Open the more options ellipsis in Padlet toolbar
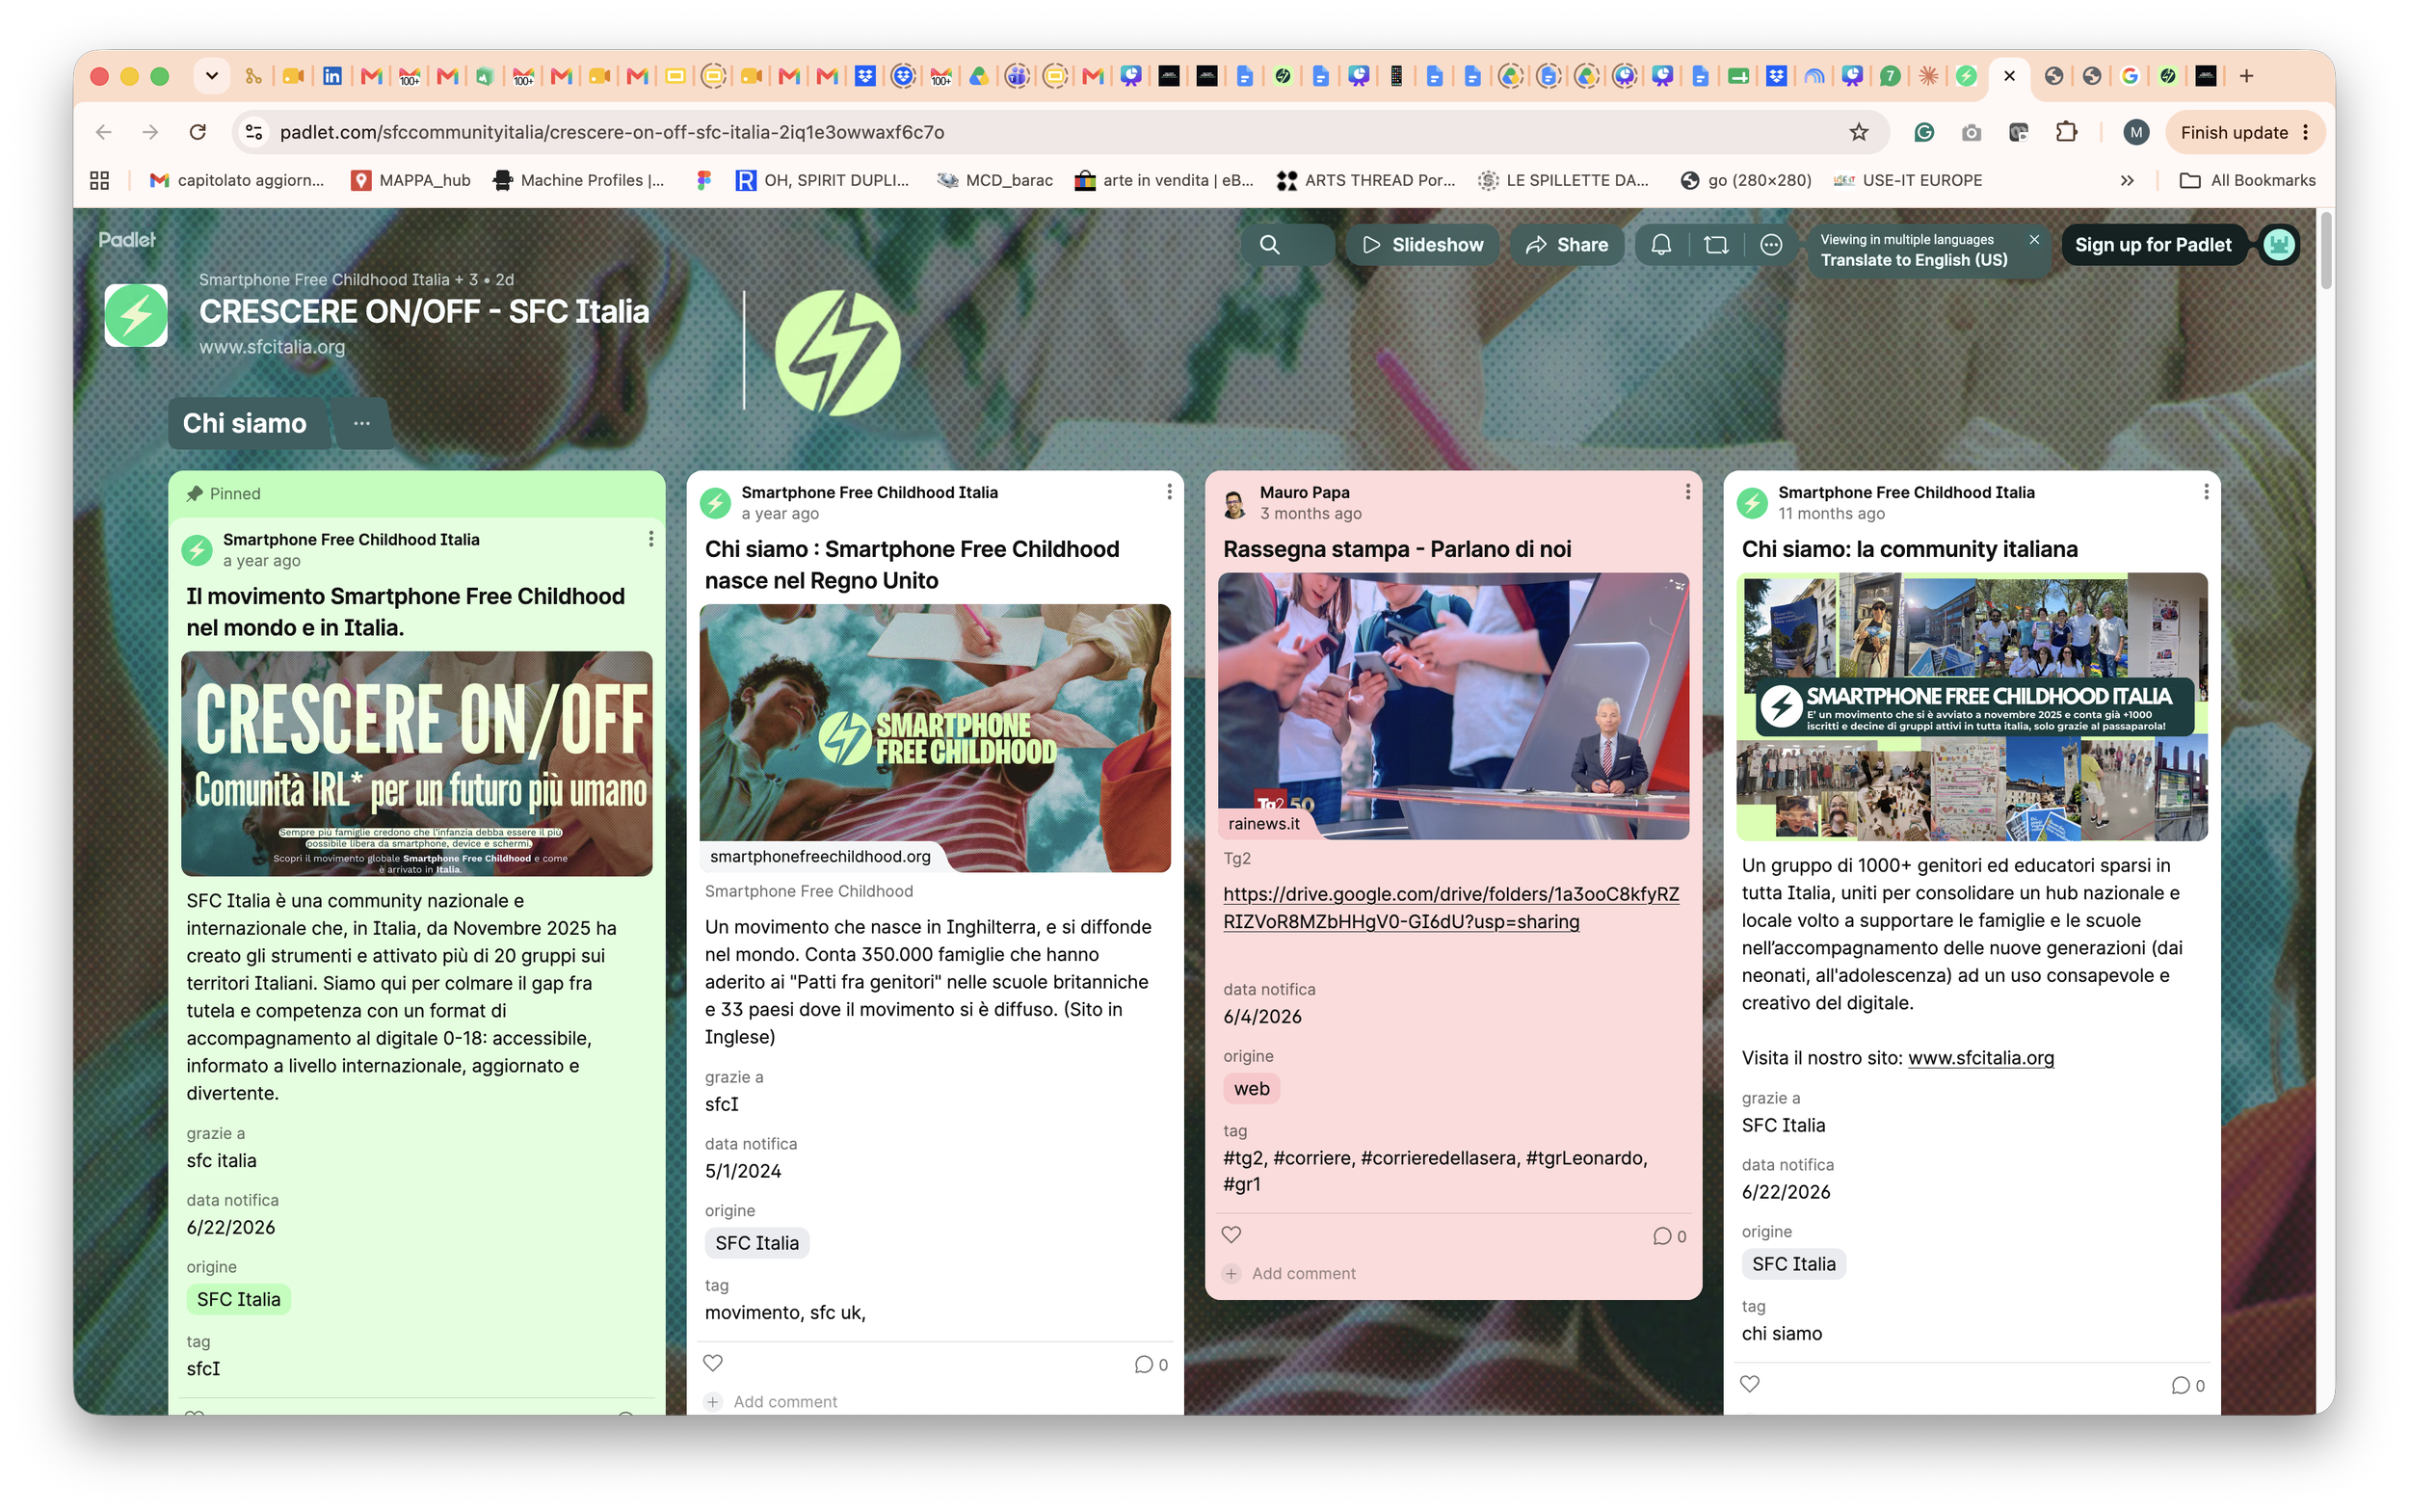The width and height of the screenshot is (2409, 1512). click(x=1771, y=245)
